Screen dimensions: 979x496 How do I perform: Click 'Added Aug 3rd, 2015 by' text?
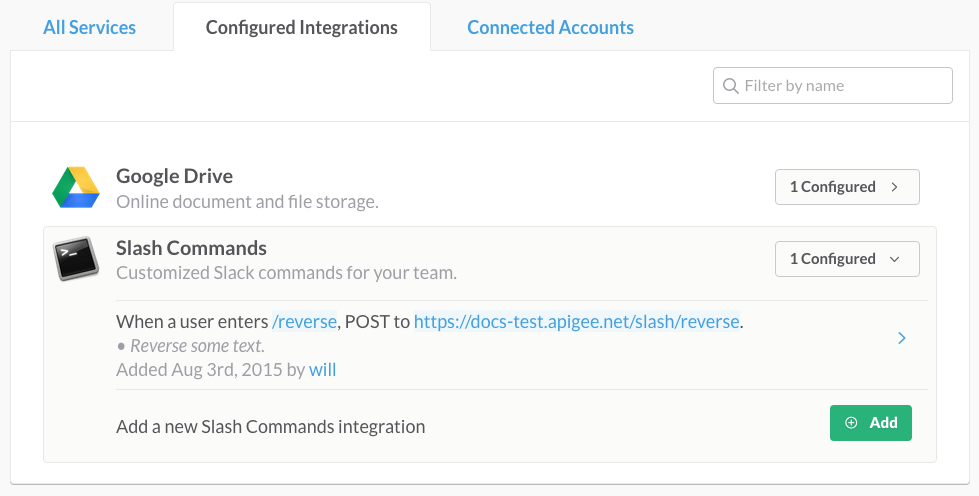tap(210, 370)
